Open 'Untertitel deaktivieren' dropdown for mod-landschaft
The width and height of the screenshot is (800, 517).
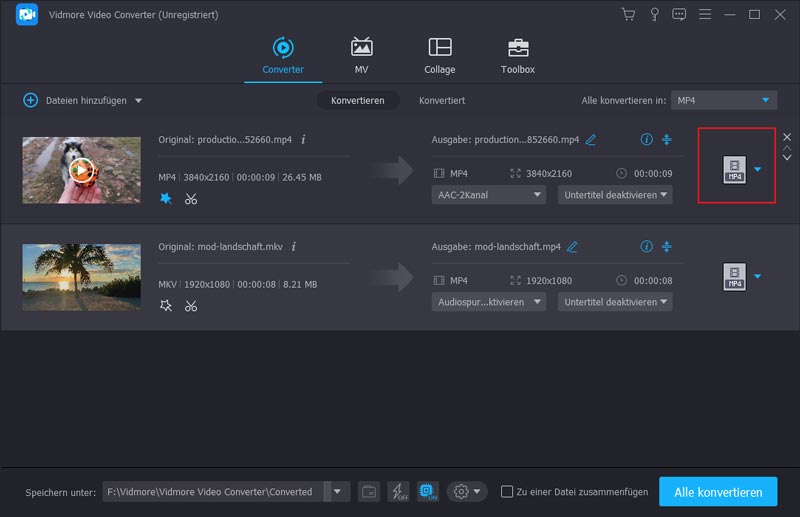pos(615,301)
